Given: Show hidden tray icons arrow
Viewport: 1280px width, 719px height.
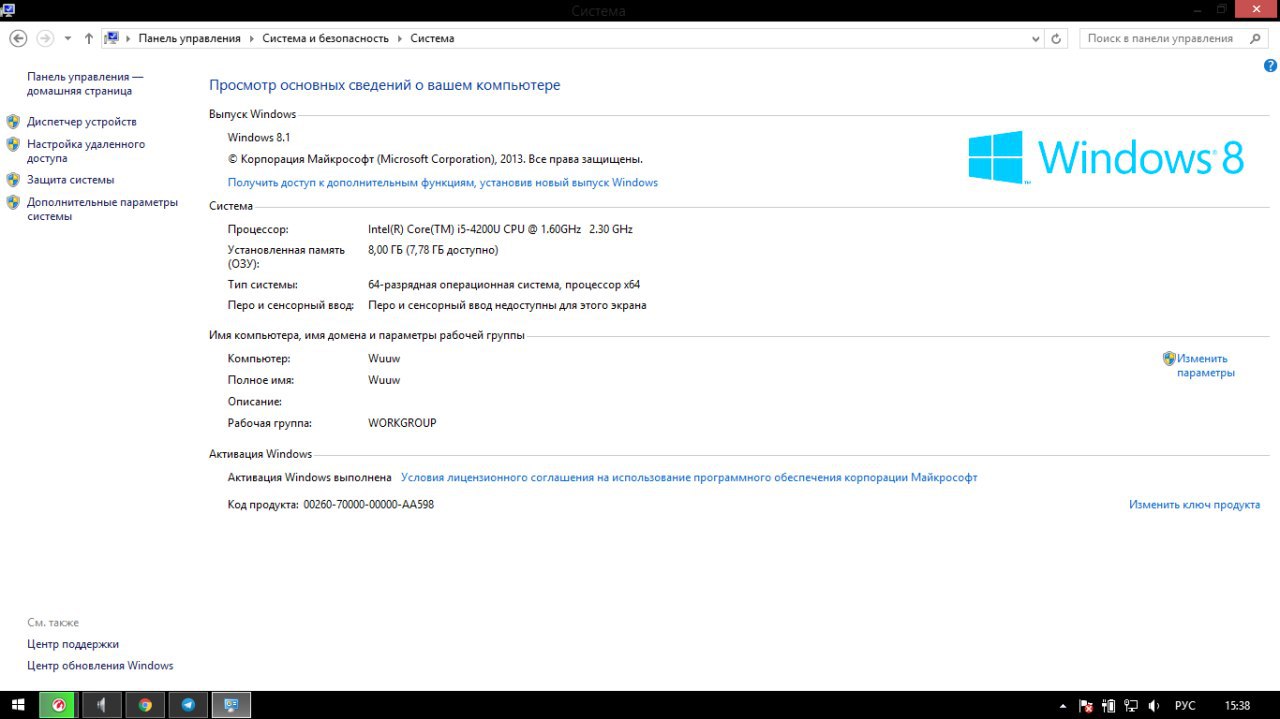Looking at the screenshot, I should [1064, 706].
